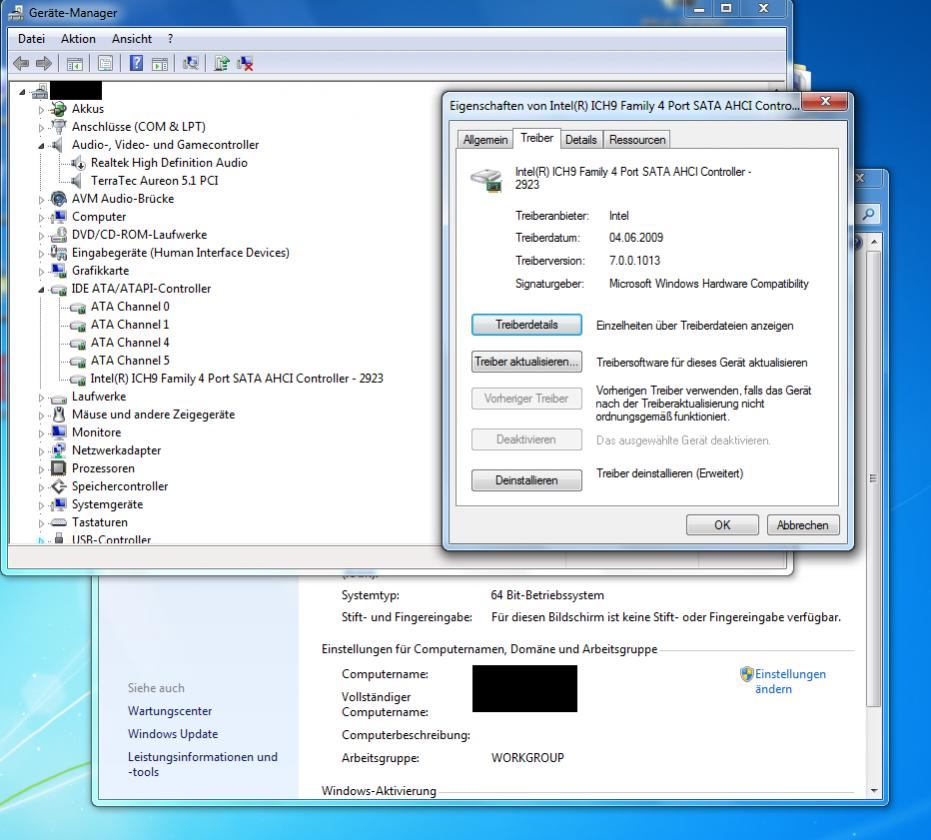Collapse Audio-, Video- und Gamecontroller node
The width and height of the screenshot is (931, 840).
pos(41,145)
